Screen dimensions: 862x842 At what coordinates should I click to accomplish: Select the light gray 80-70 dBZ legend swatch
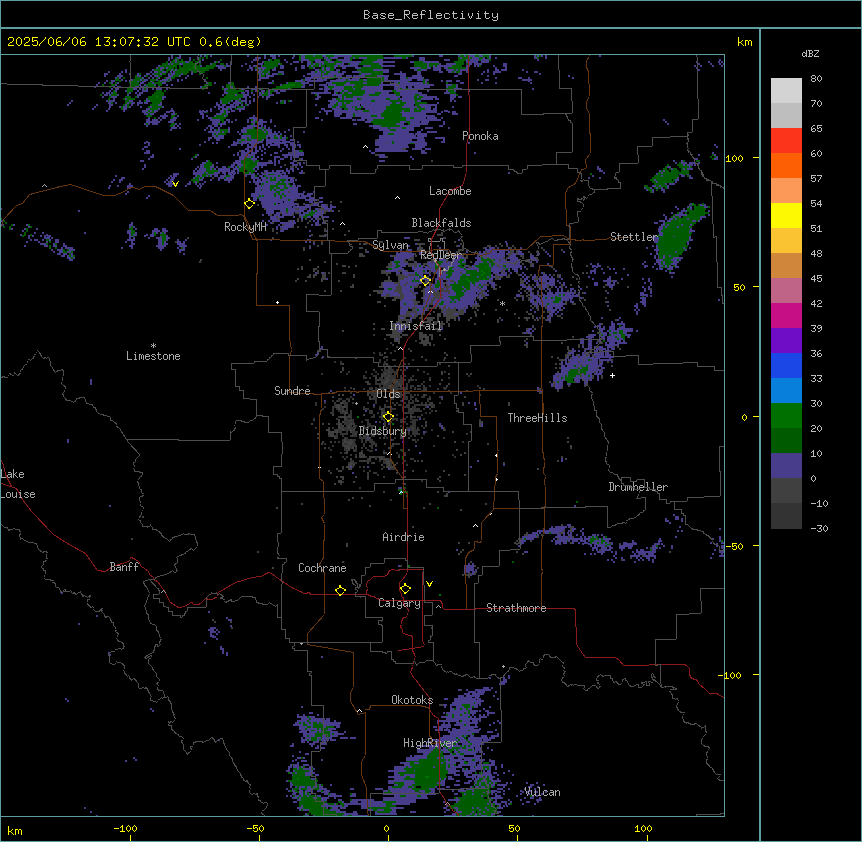(786, 91)
